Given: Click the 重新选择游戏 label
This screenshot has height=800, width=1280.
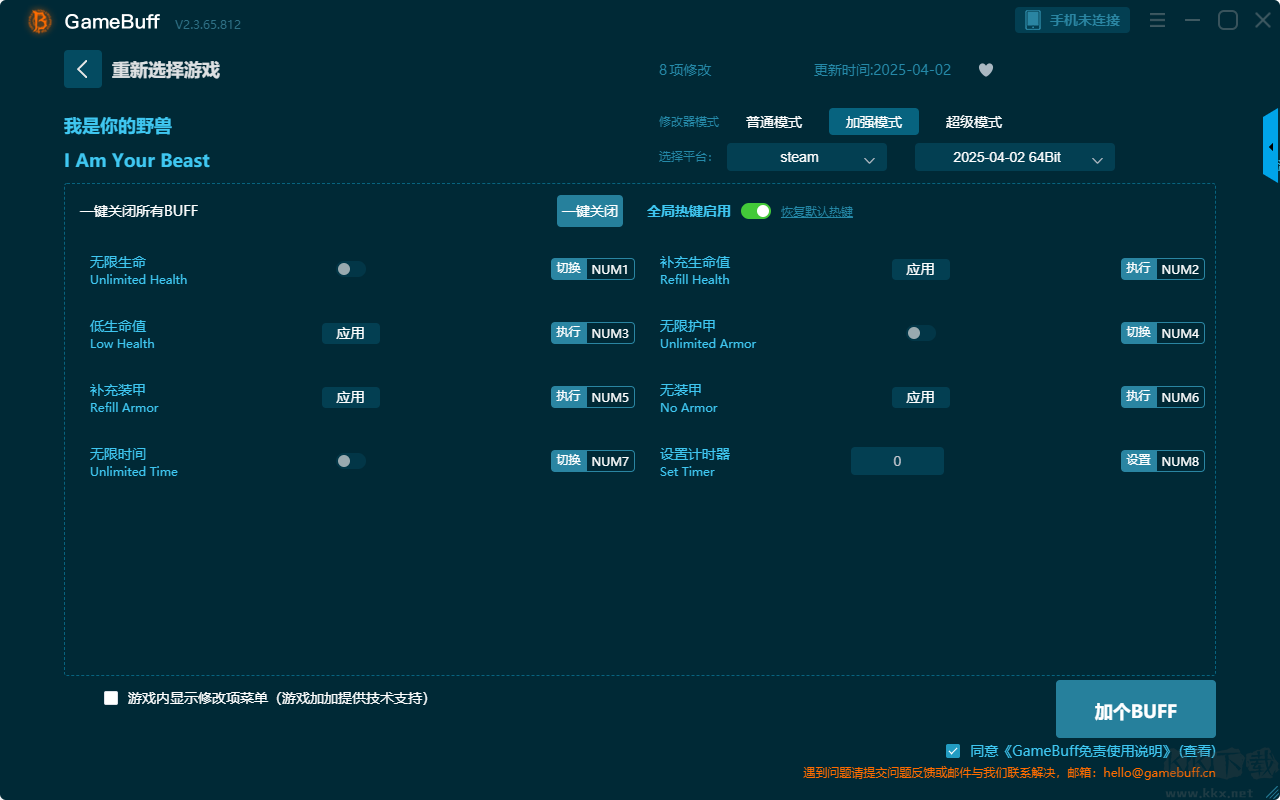Looking at the screenshot, I should pyautogui.click(x=166, y=70).
